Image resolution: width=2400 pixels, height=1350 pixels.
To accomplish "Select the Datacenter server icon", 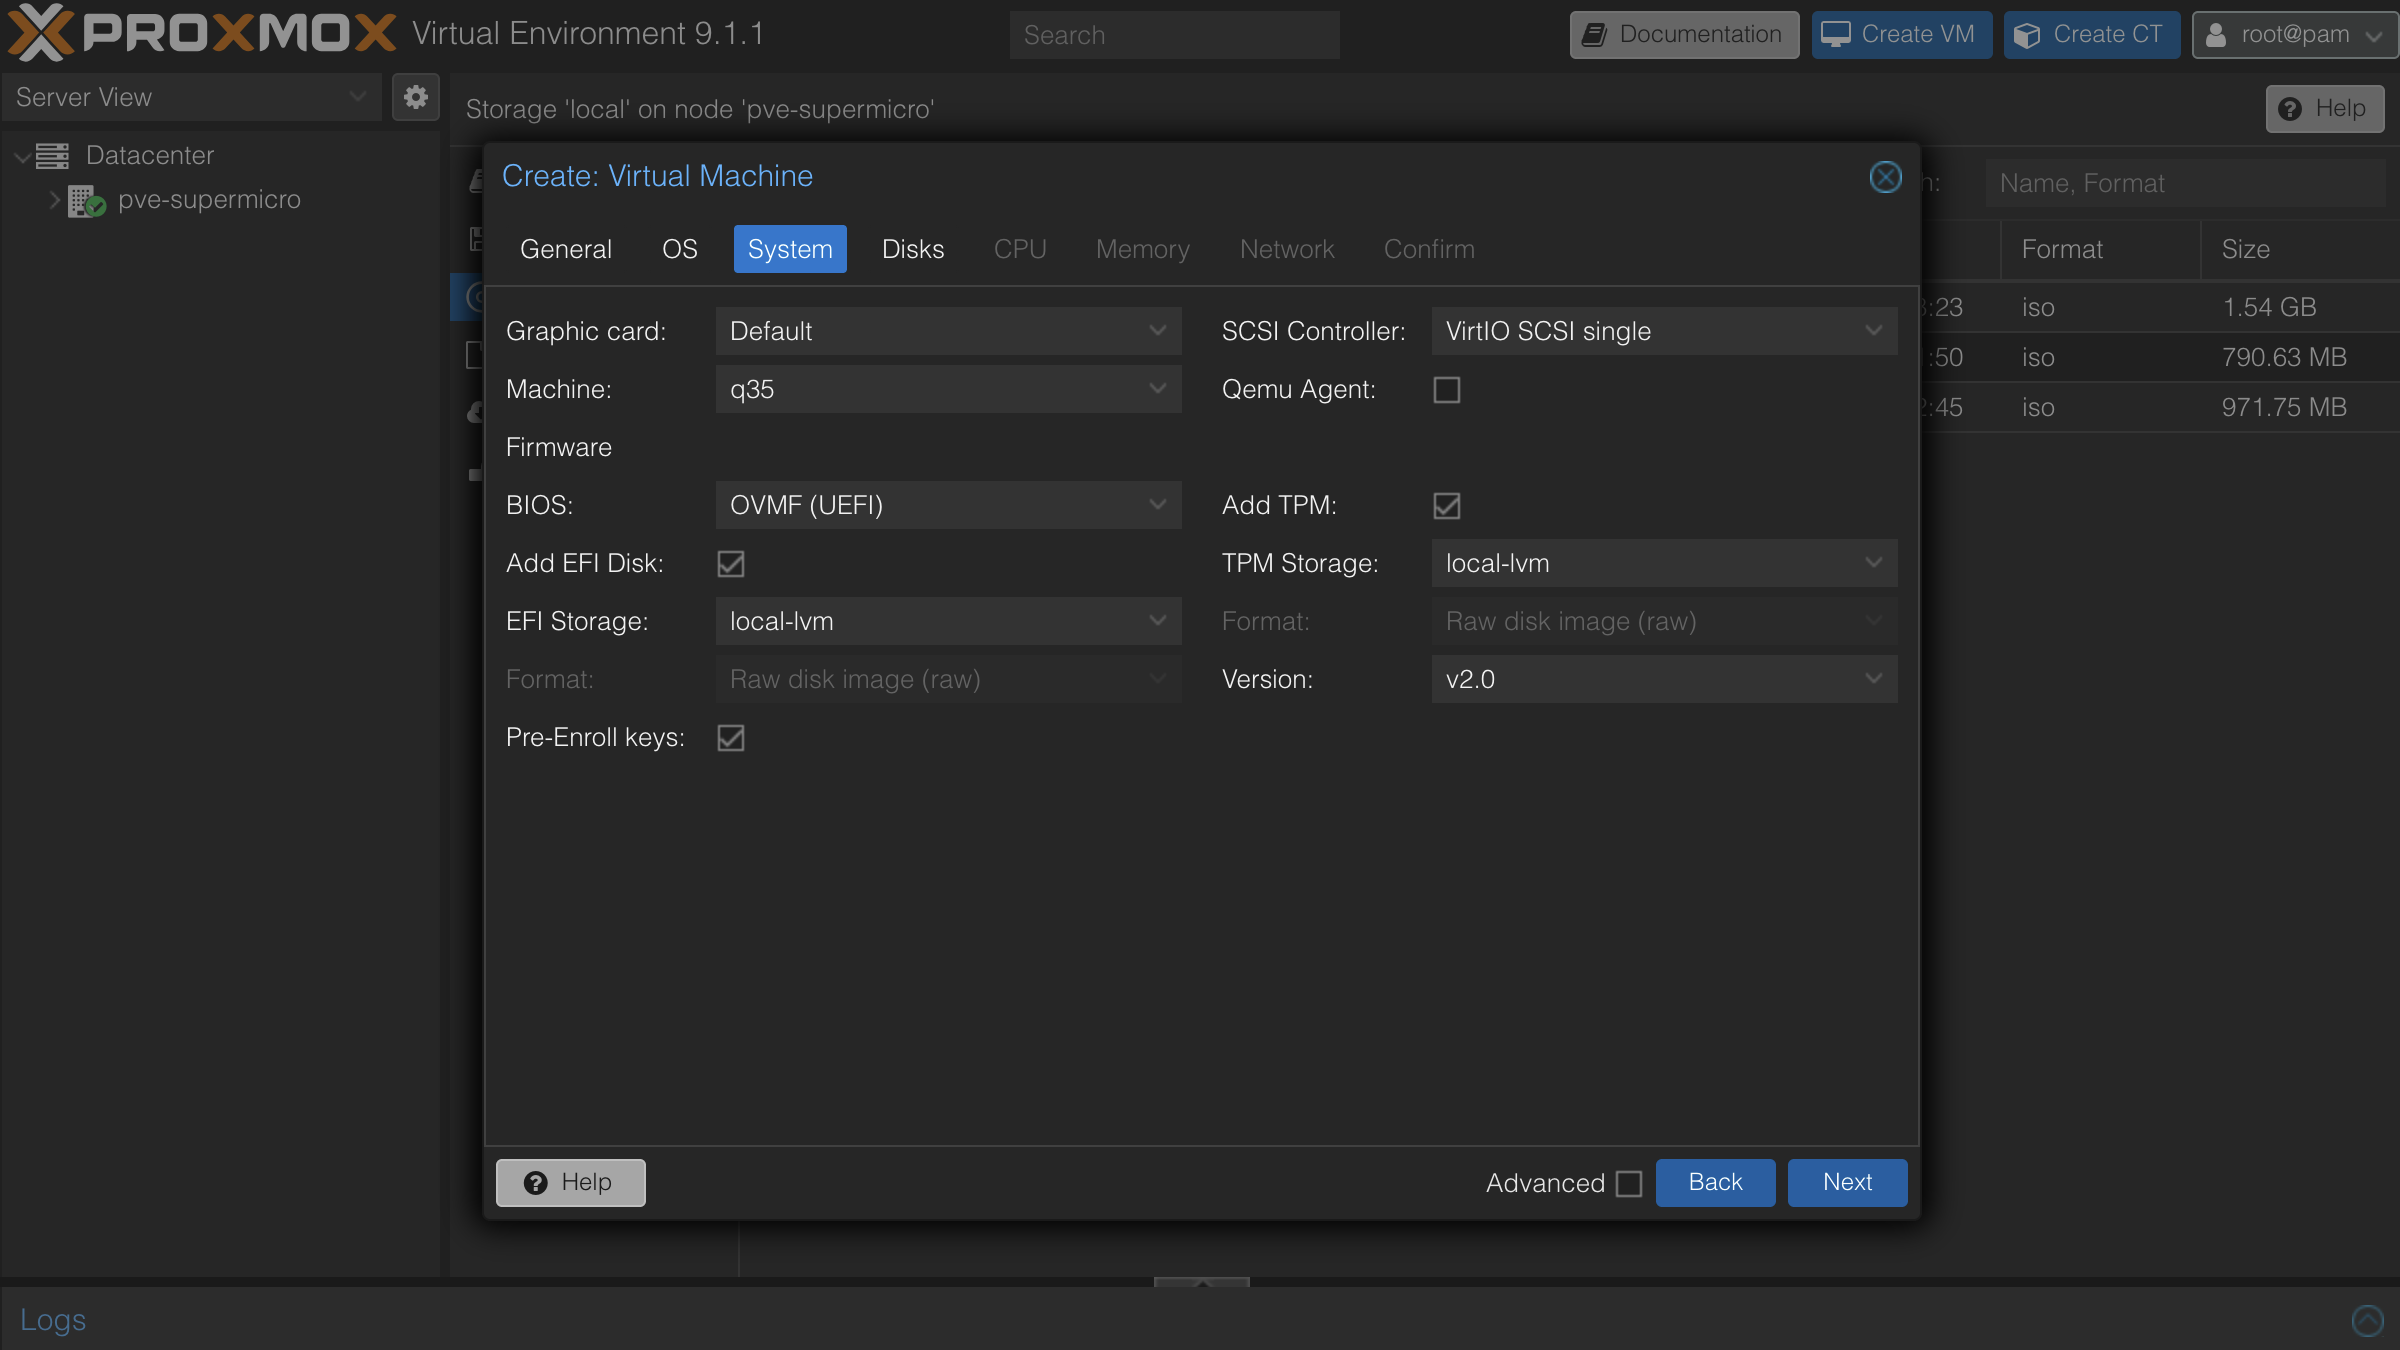I will click(52, 155).
